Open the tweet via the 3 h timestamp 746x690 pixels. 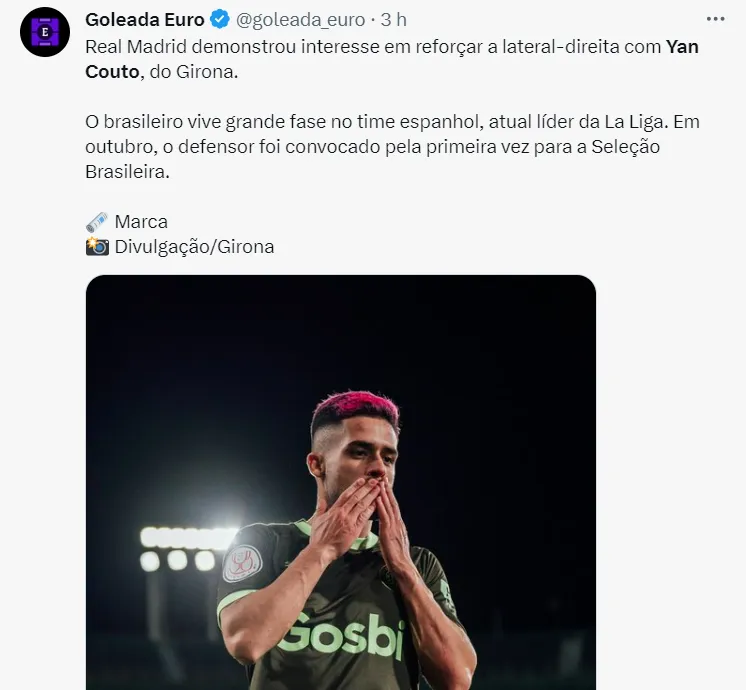coord(394,20)
